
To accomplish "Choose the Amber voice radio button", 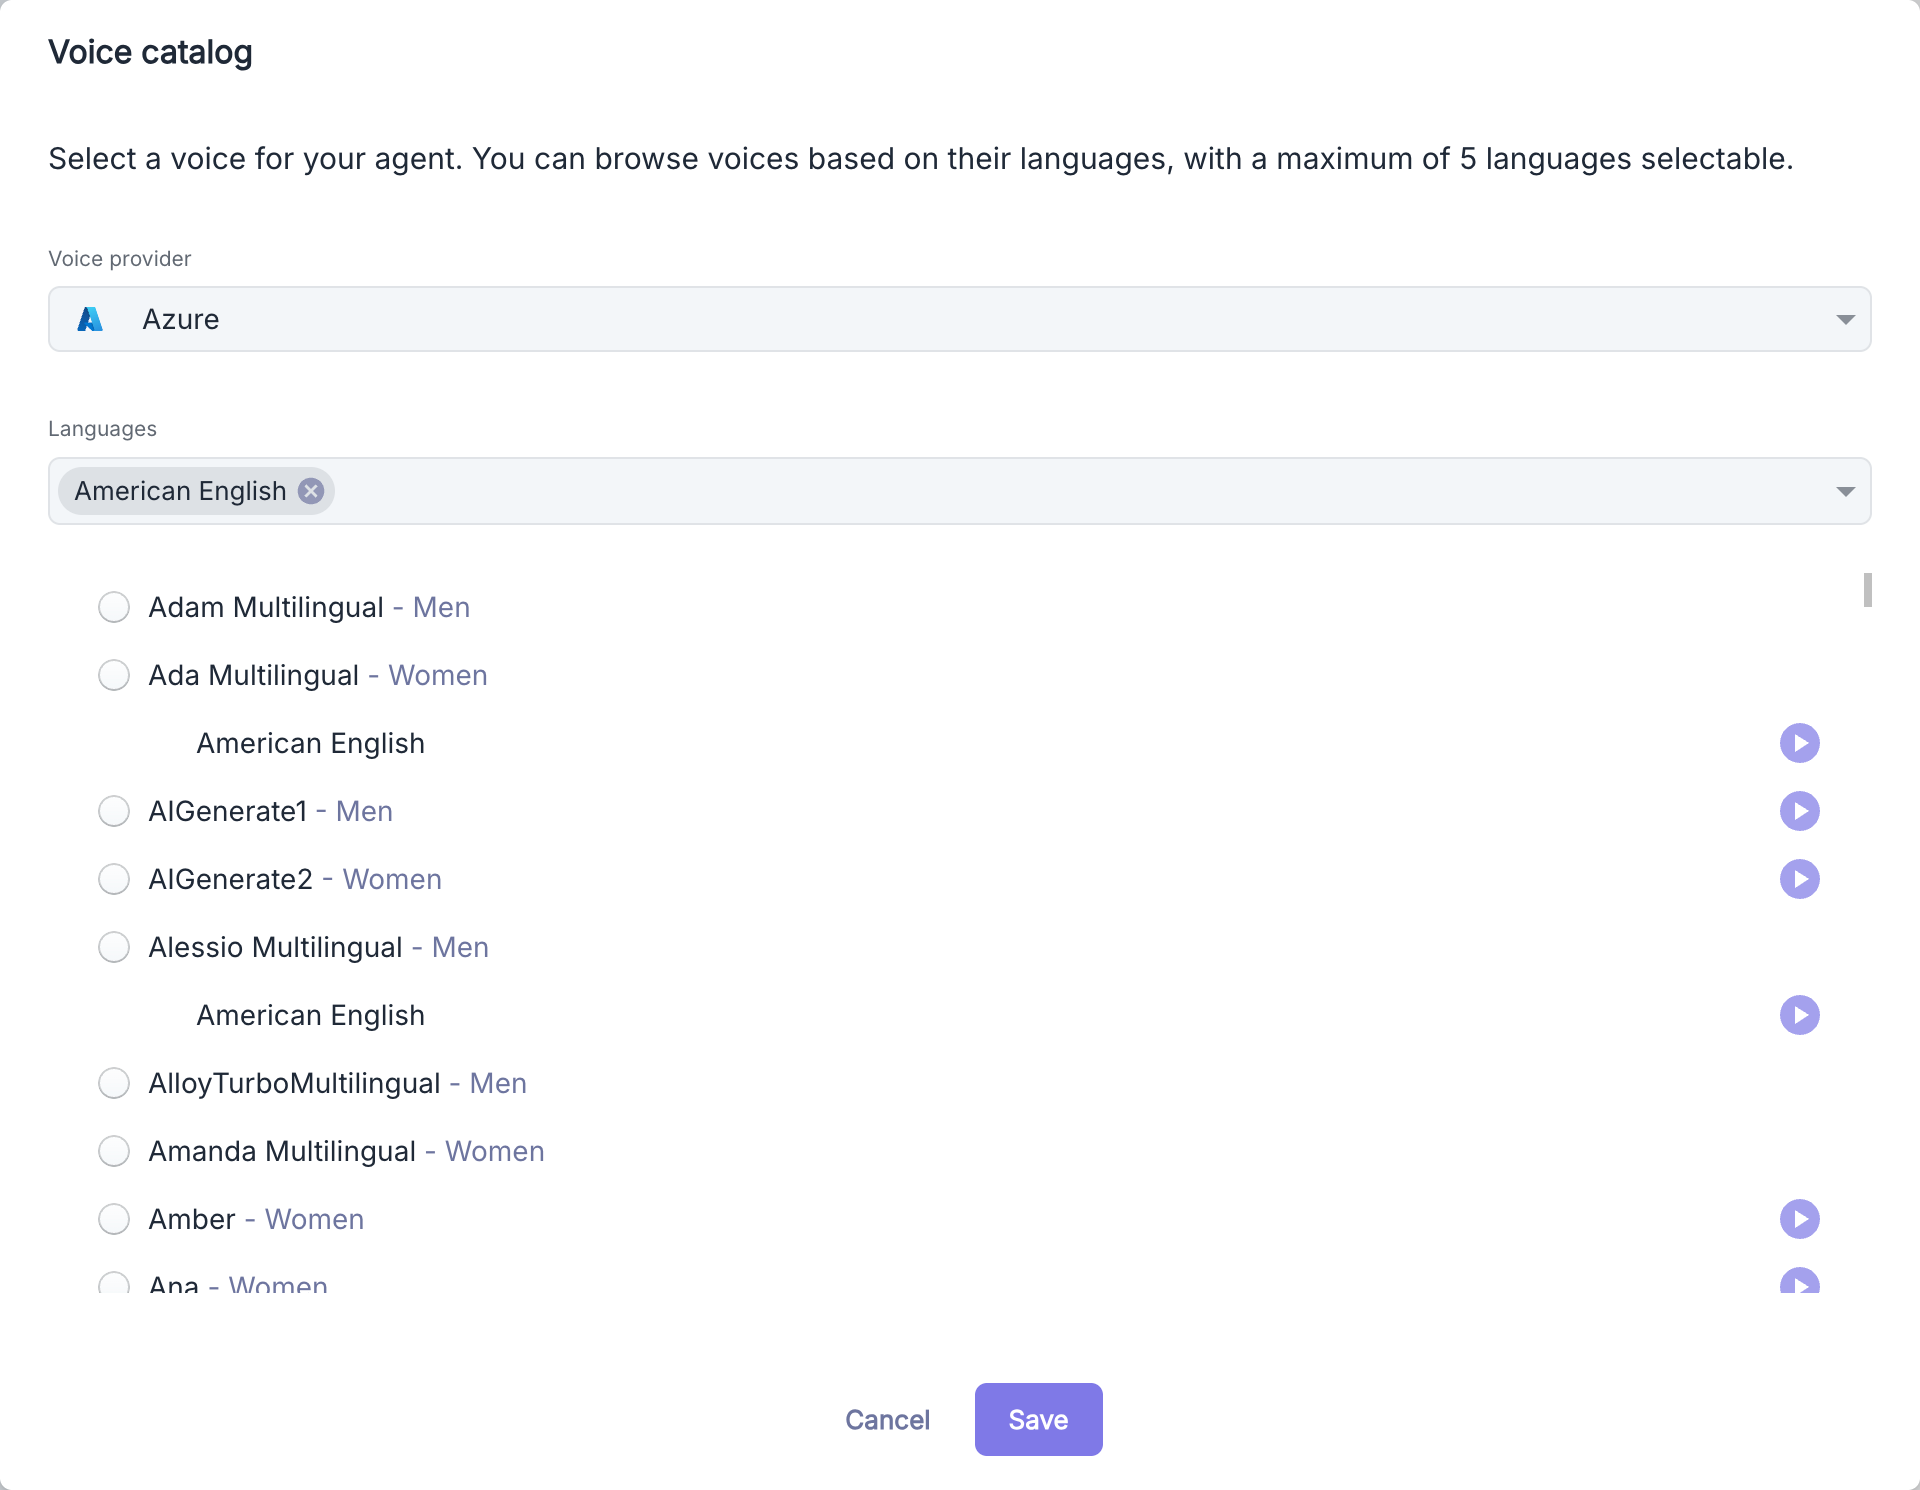I will [x=114, y=1219].
